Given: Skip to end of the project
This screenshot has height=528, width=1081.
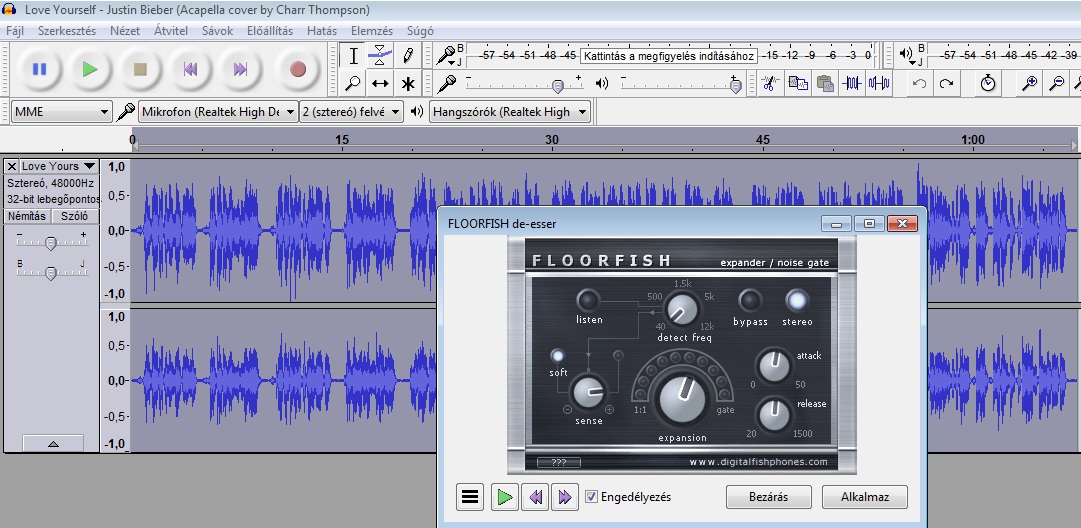Looking at the screenshot, I should click(240, 69).
